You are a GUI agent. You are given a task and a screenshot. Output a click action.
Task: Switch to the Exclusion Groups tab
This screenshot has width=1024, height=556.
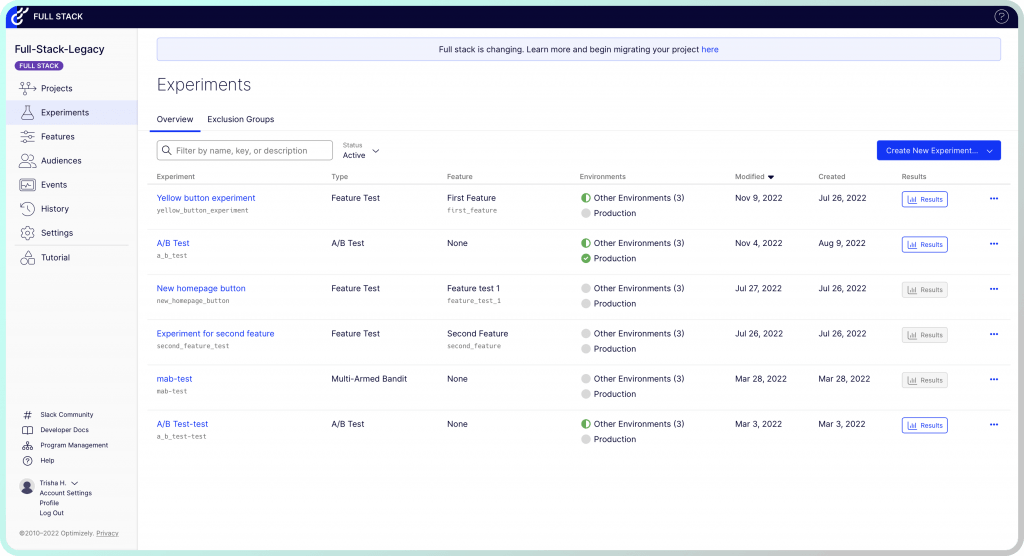pos(240,120)
